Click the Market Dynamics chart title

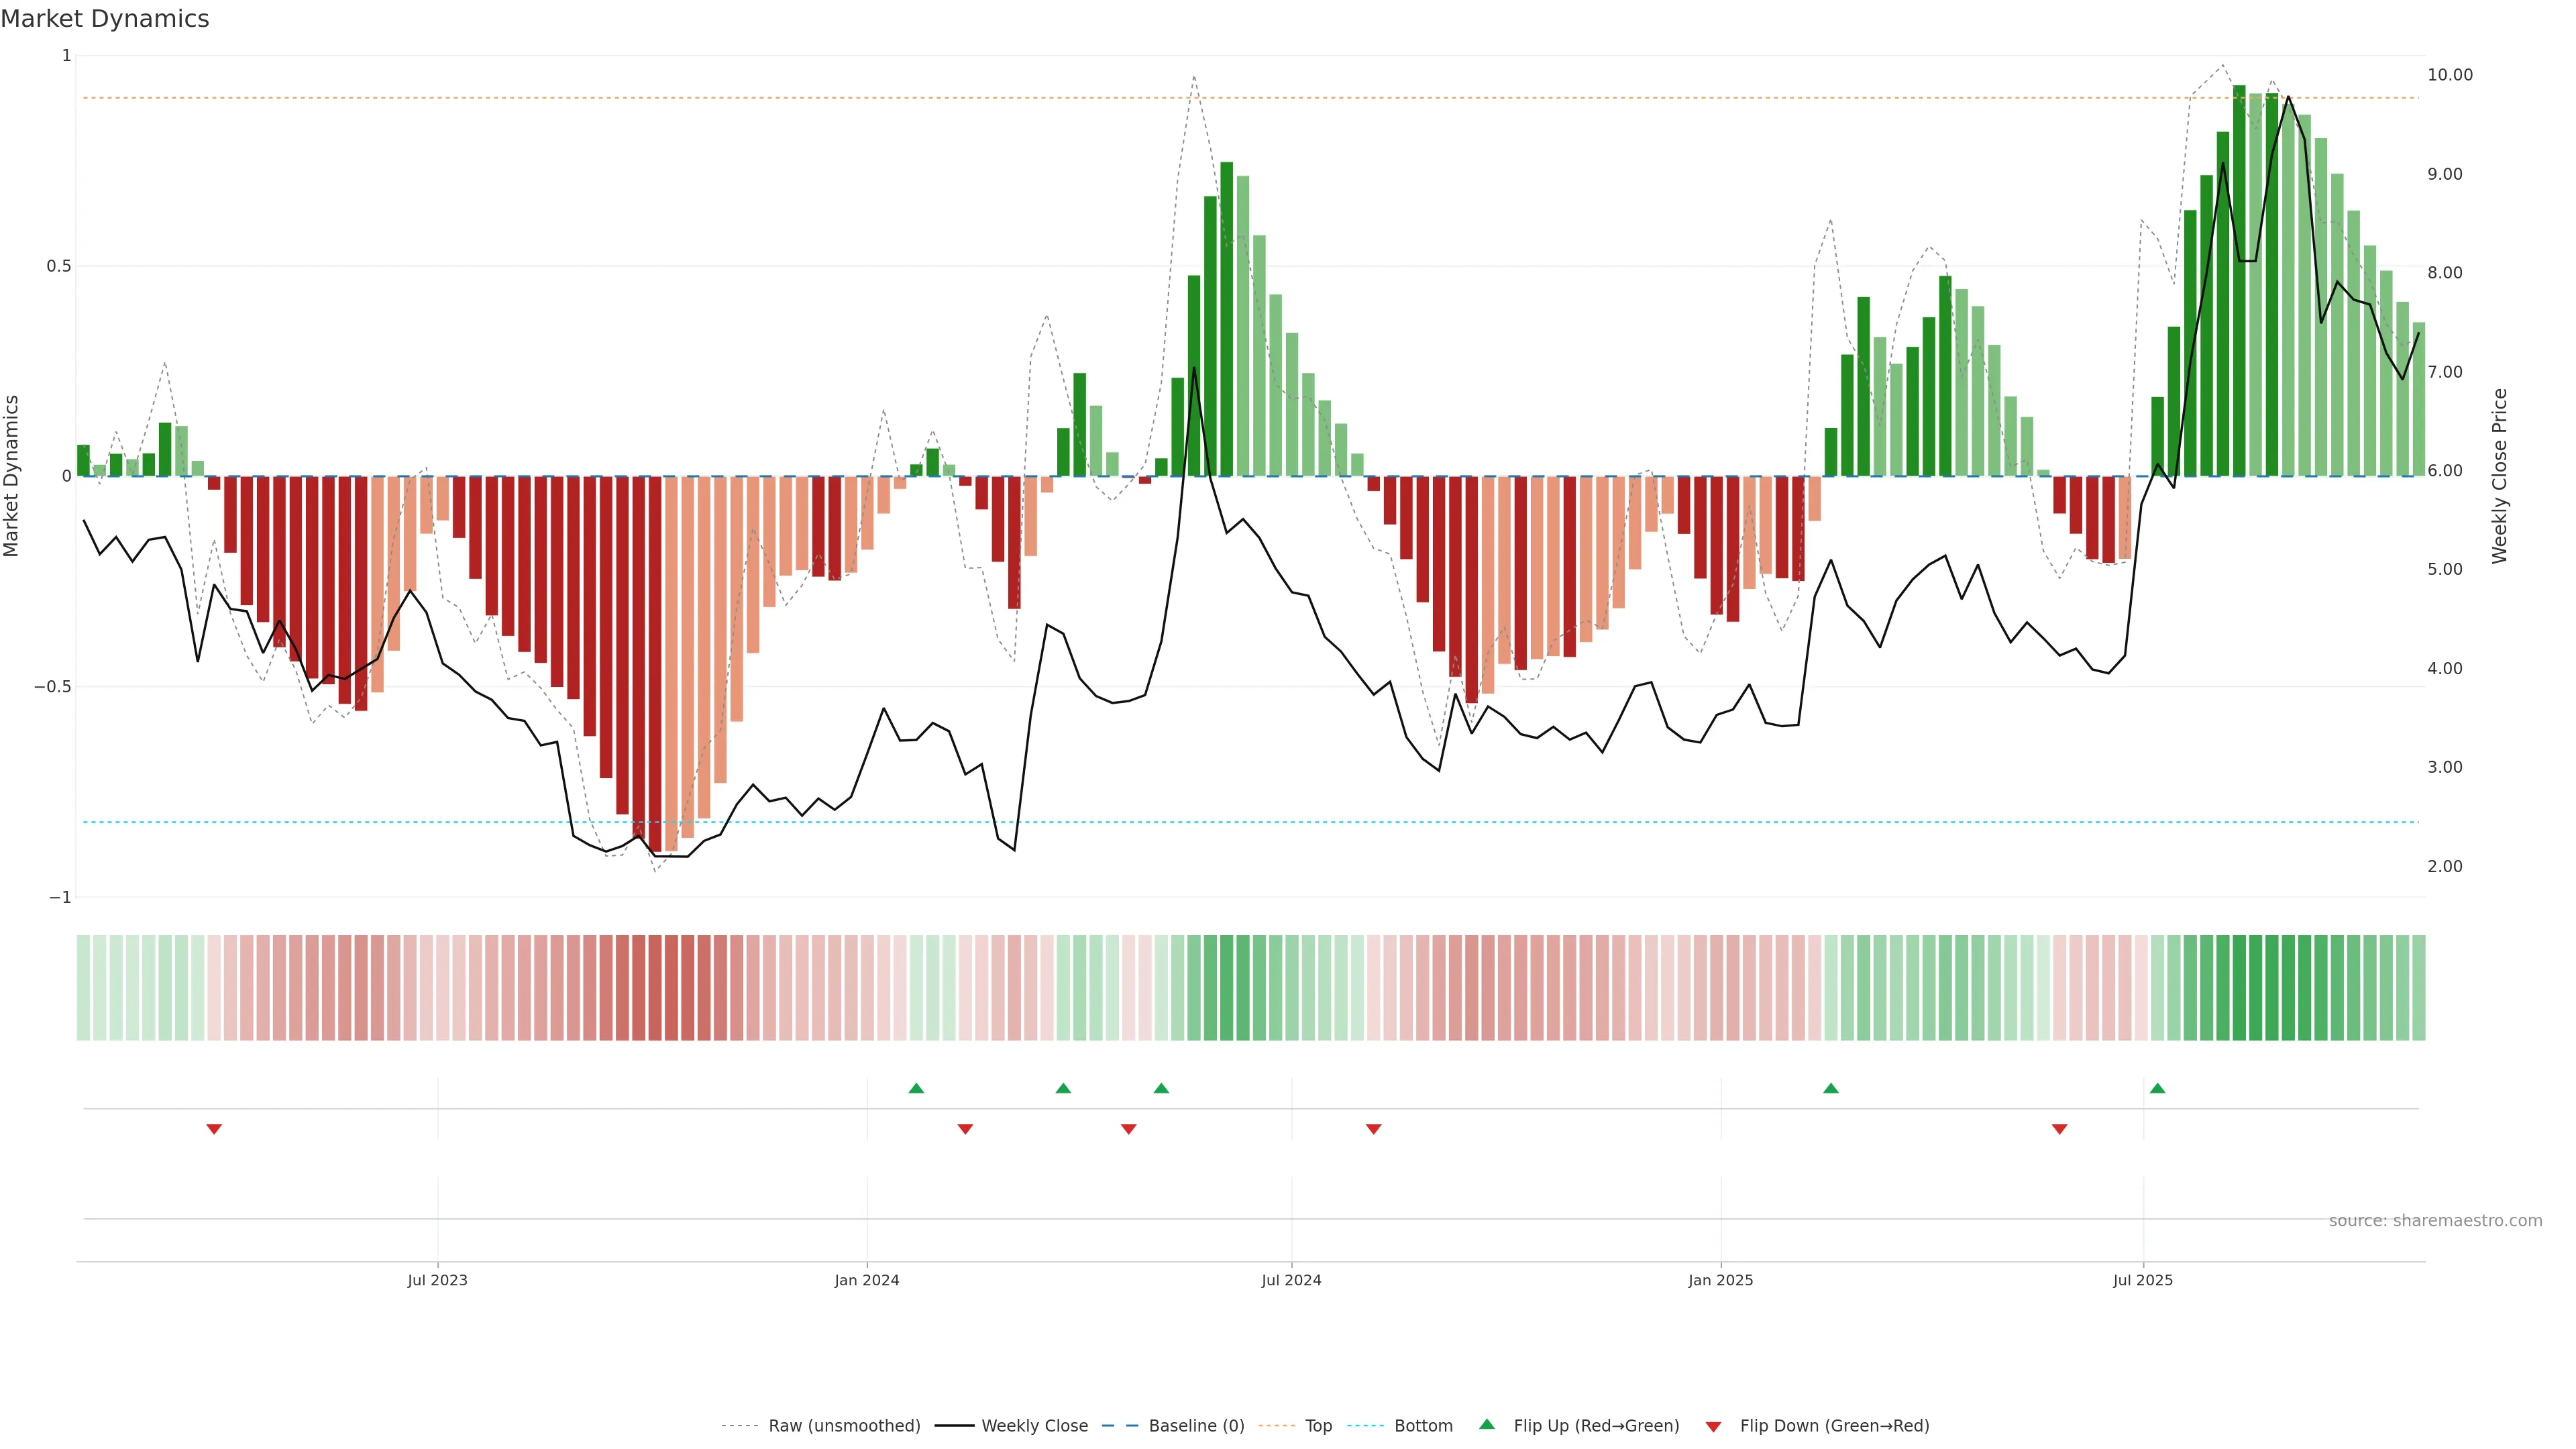pyautogui.click(x=105, y=19)
